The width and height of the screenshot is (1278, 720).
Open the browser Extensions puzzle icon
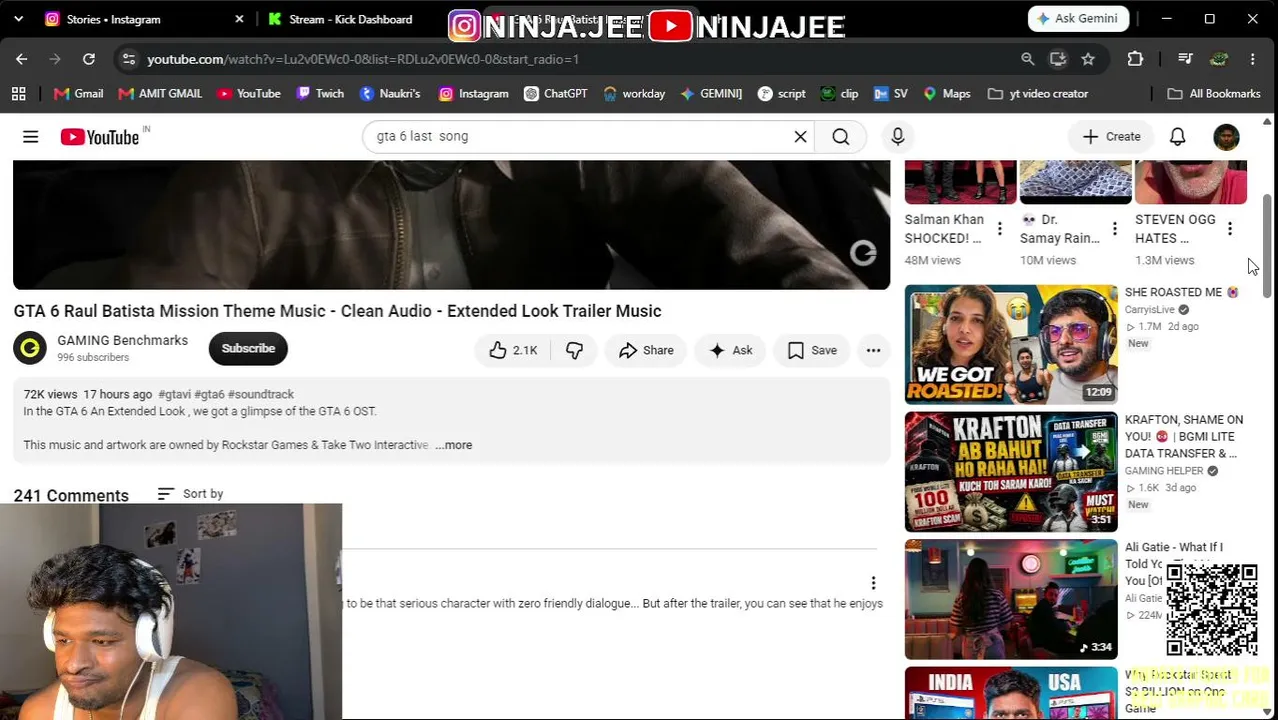click(x=1135, y=59)
